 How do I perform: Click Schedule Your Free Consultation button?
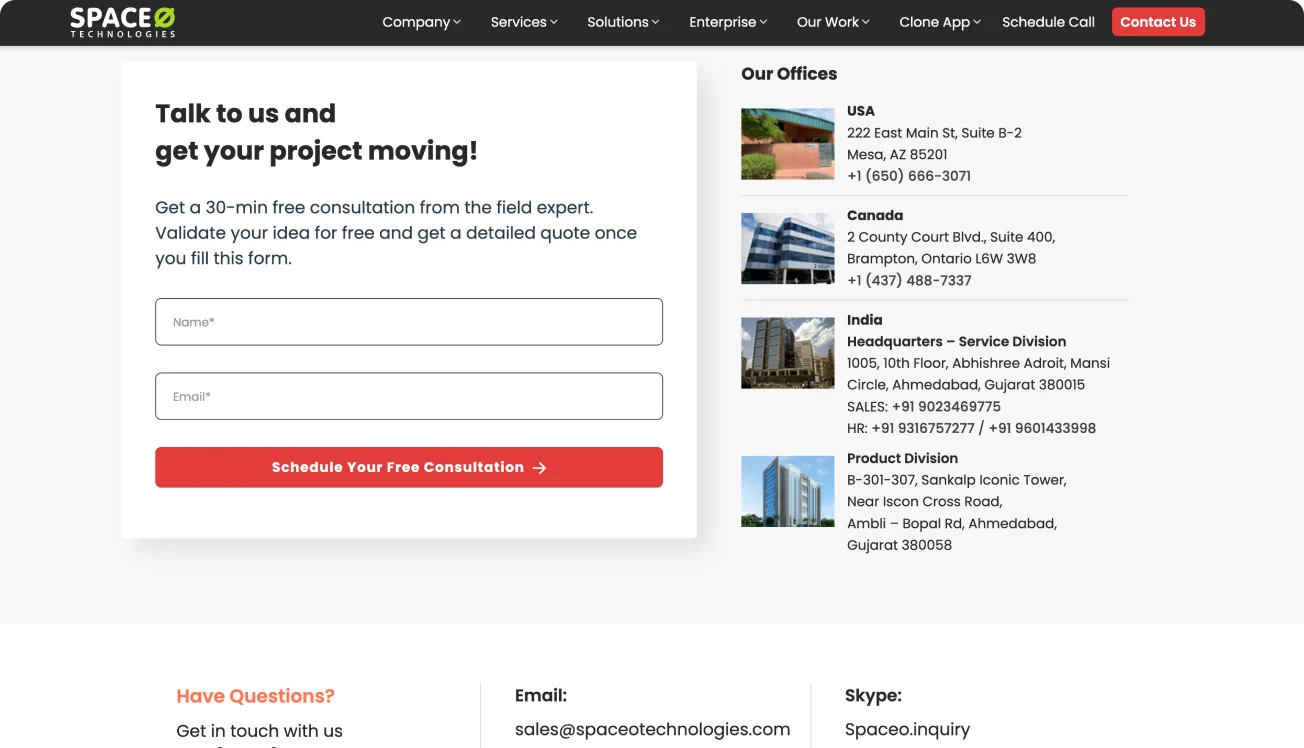(x=409, y=467)
